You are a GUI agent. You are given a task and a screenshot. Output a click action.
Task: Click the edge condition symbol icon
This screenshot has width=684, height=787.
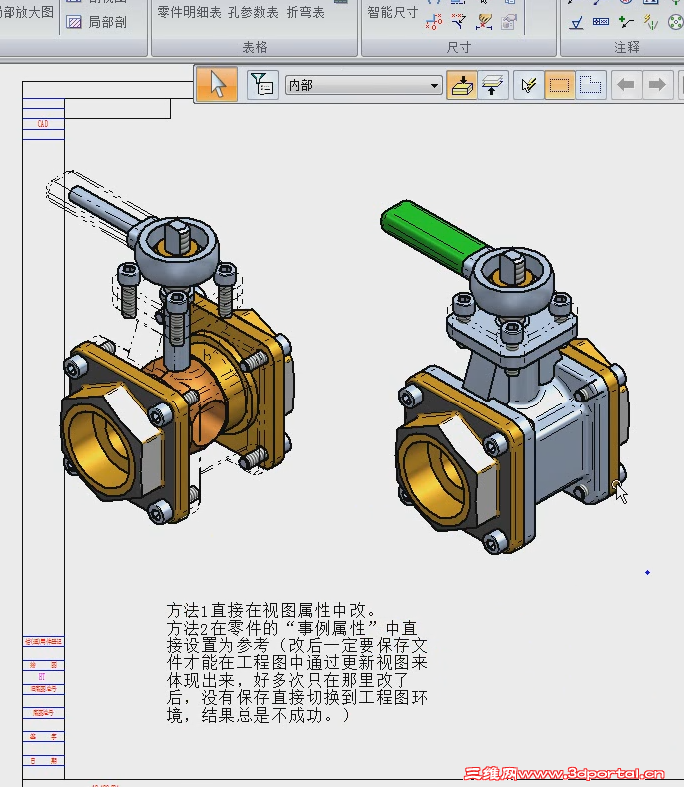click(651, 22)
